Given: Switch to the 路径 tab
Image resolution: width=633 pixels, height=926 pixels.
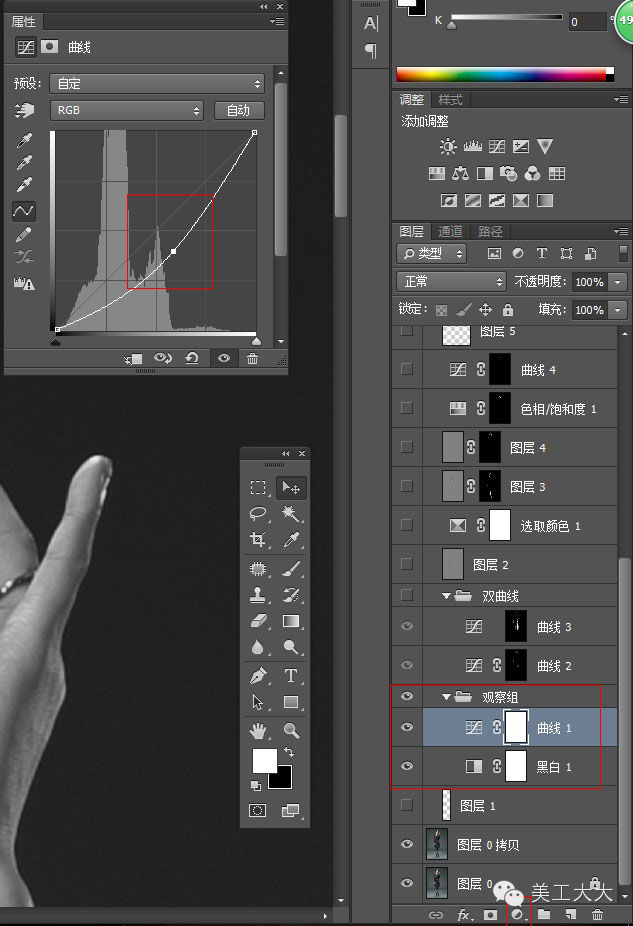Looking at the screenshot, I should [490, 232].
